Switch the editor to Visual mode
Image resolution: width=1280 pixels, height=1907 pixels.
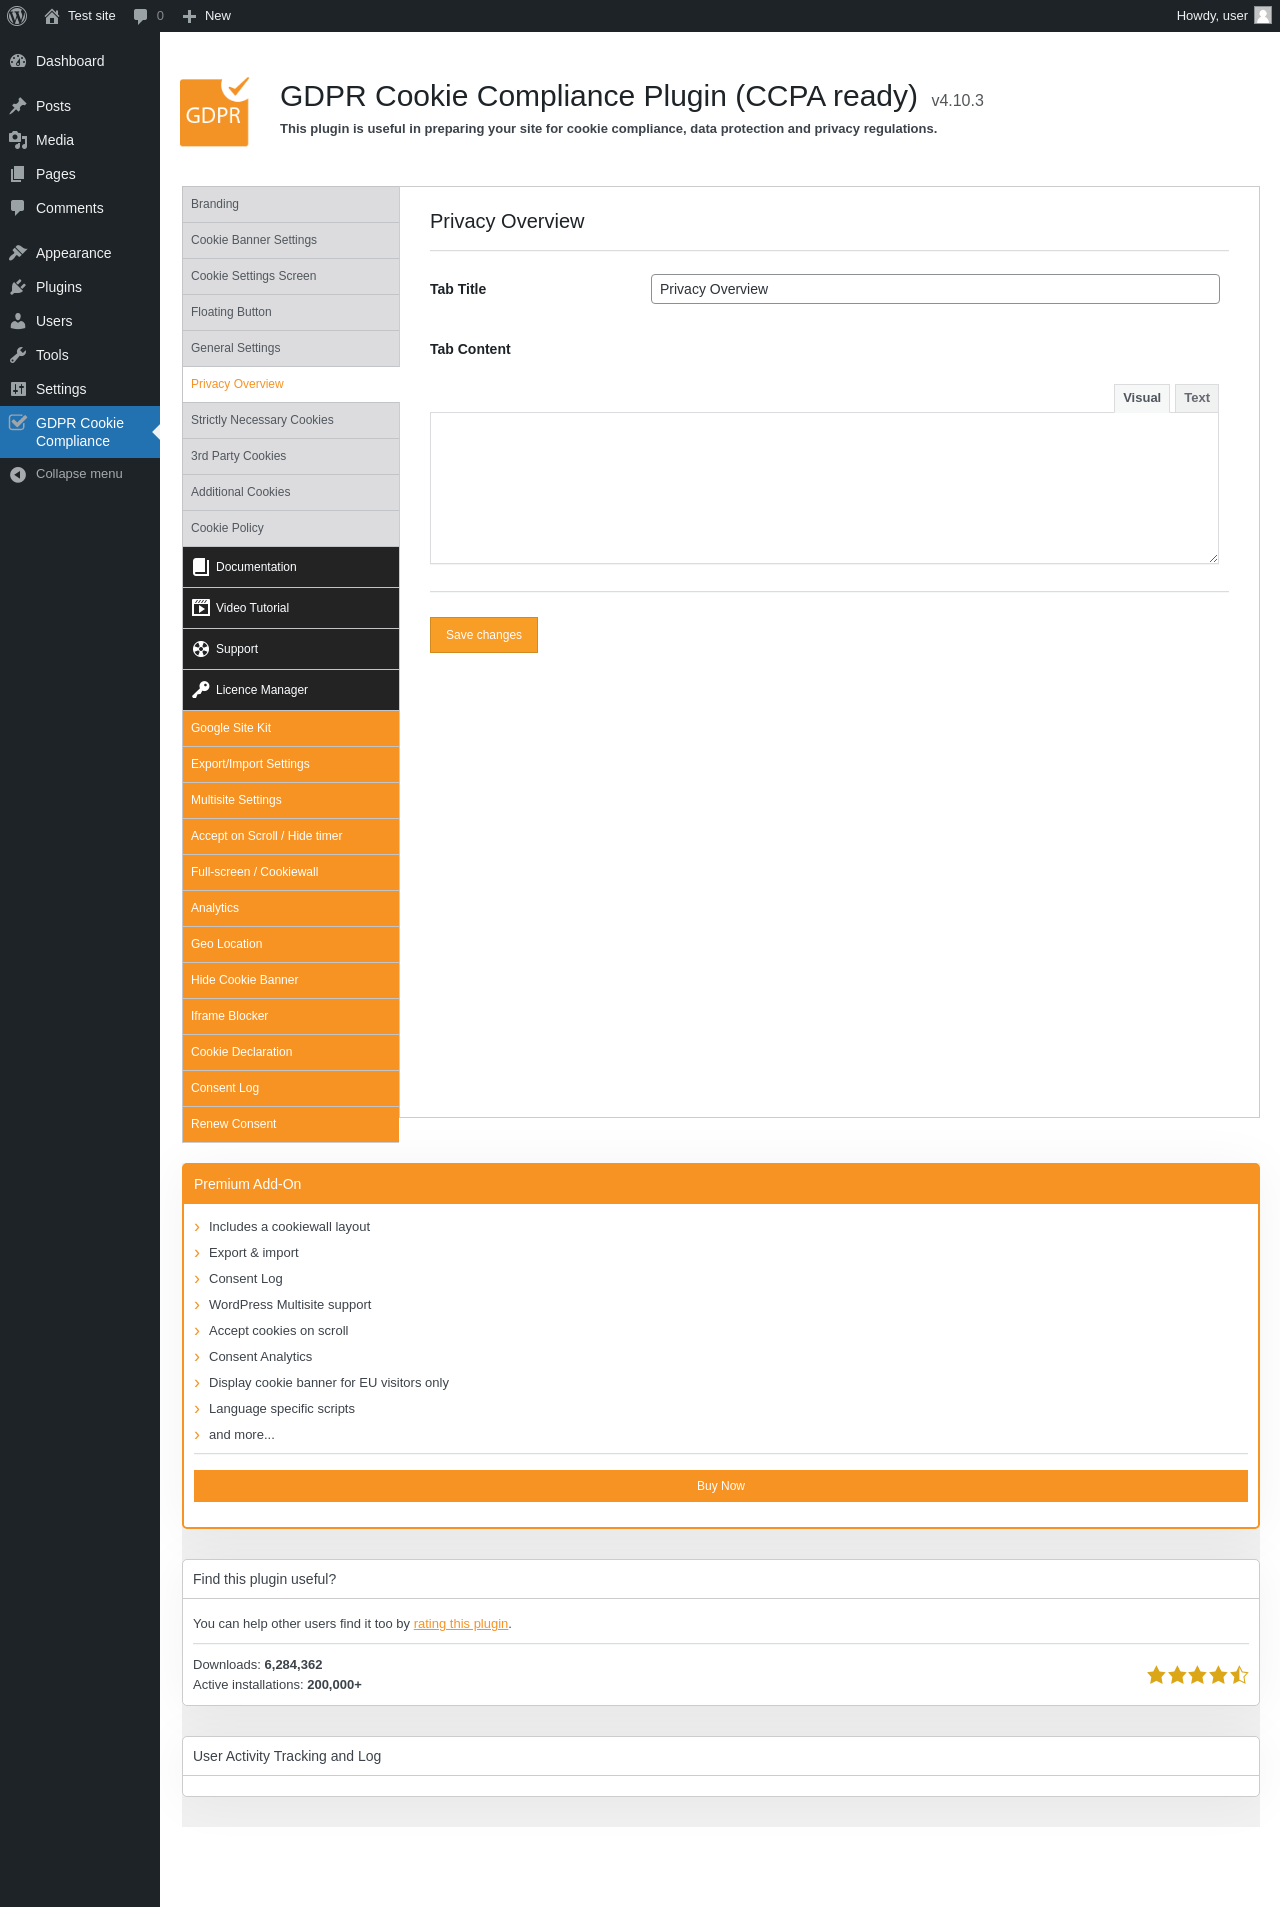[1142, 398]
